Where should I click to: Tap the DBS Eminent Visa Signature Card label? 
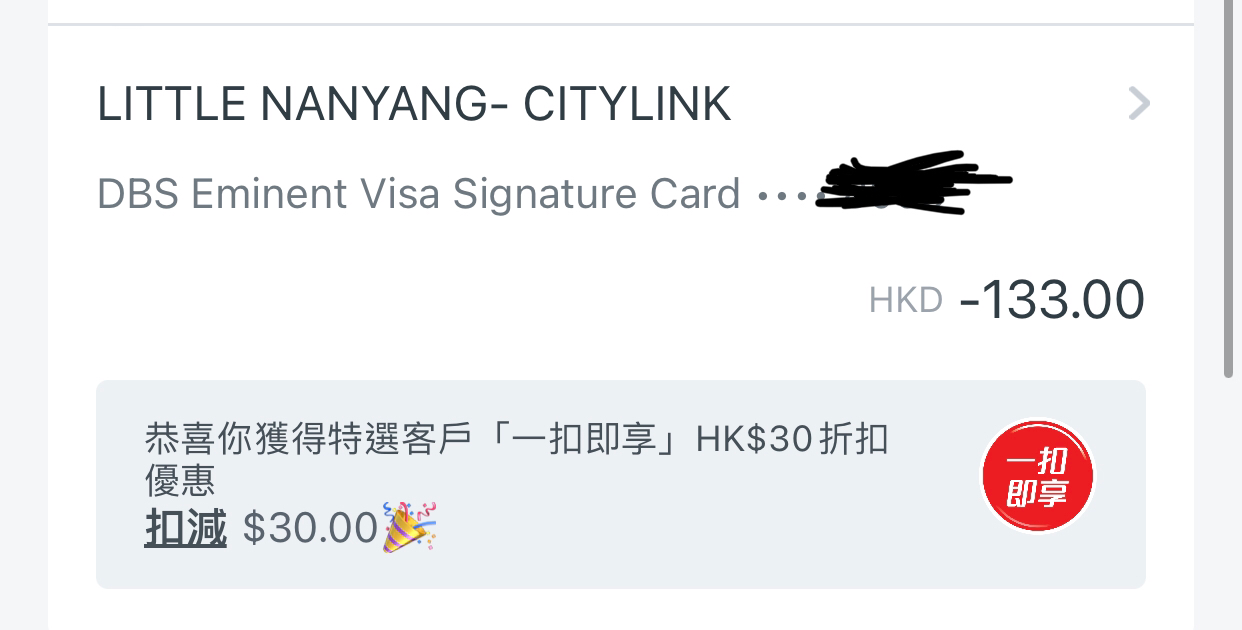pos(419,194)
